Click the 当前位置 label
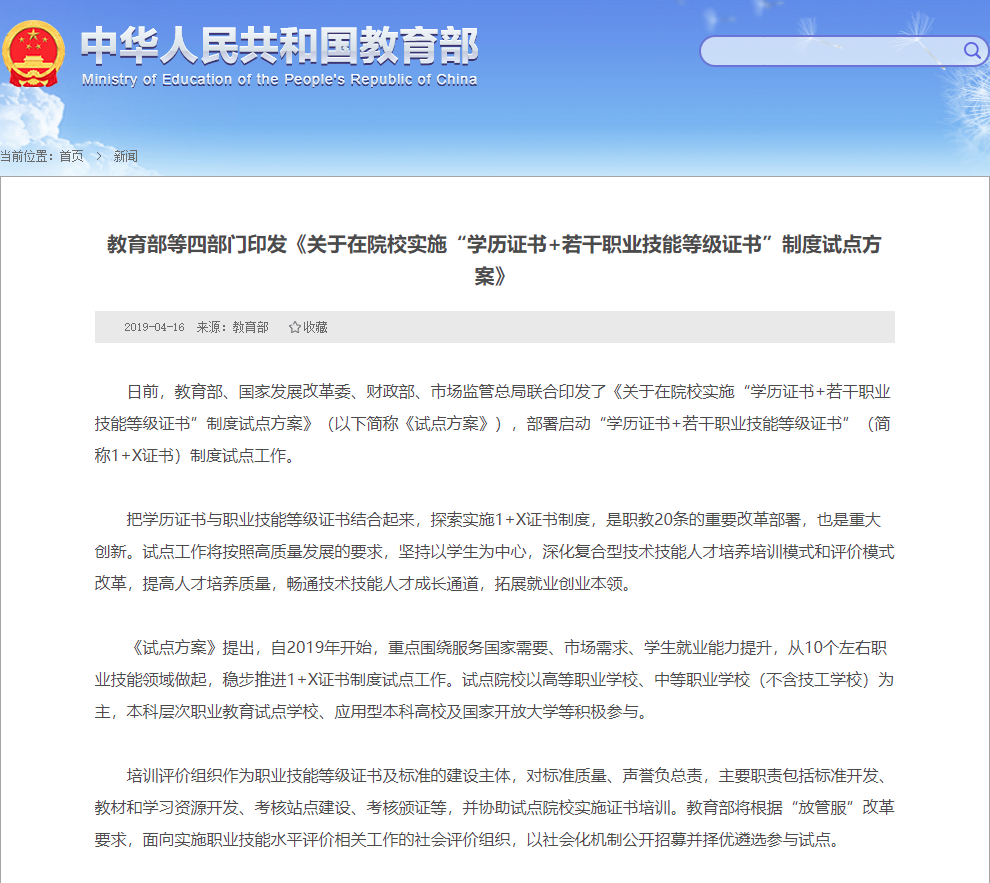The image size is (990, 883). tap(27, 156)
